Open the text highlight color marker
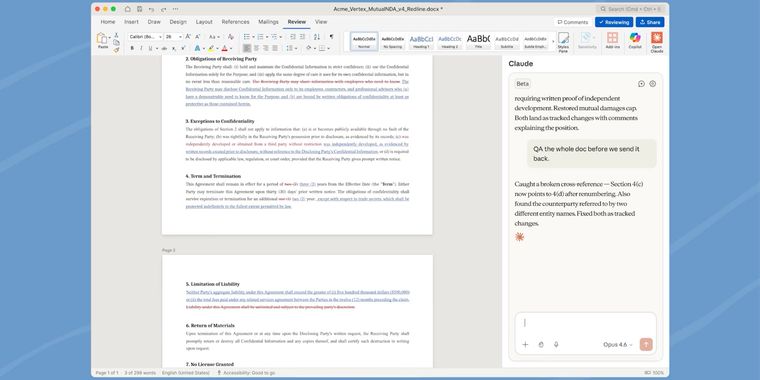Screen dimensions: 760x380 pos(211,48)
